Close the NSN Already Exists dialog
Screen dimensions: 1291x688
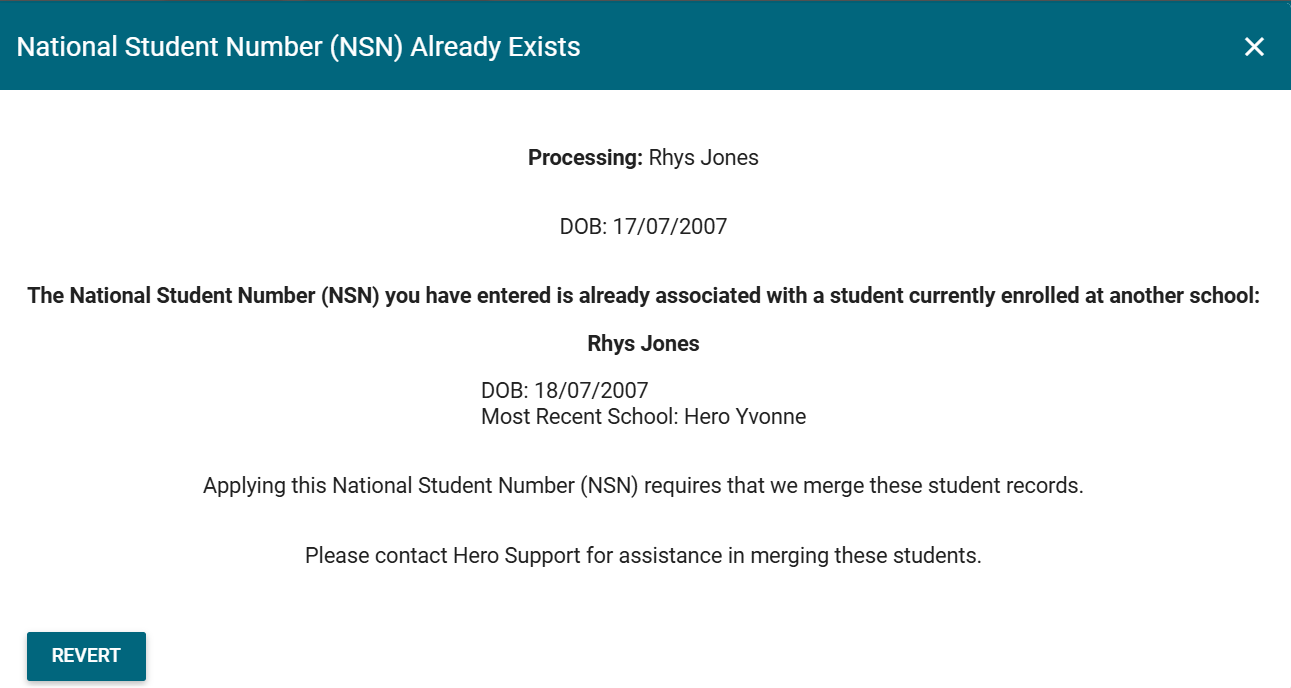(x=1254, y=46)
